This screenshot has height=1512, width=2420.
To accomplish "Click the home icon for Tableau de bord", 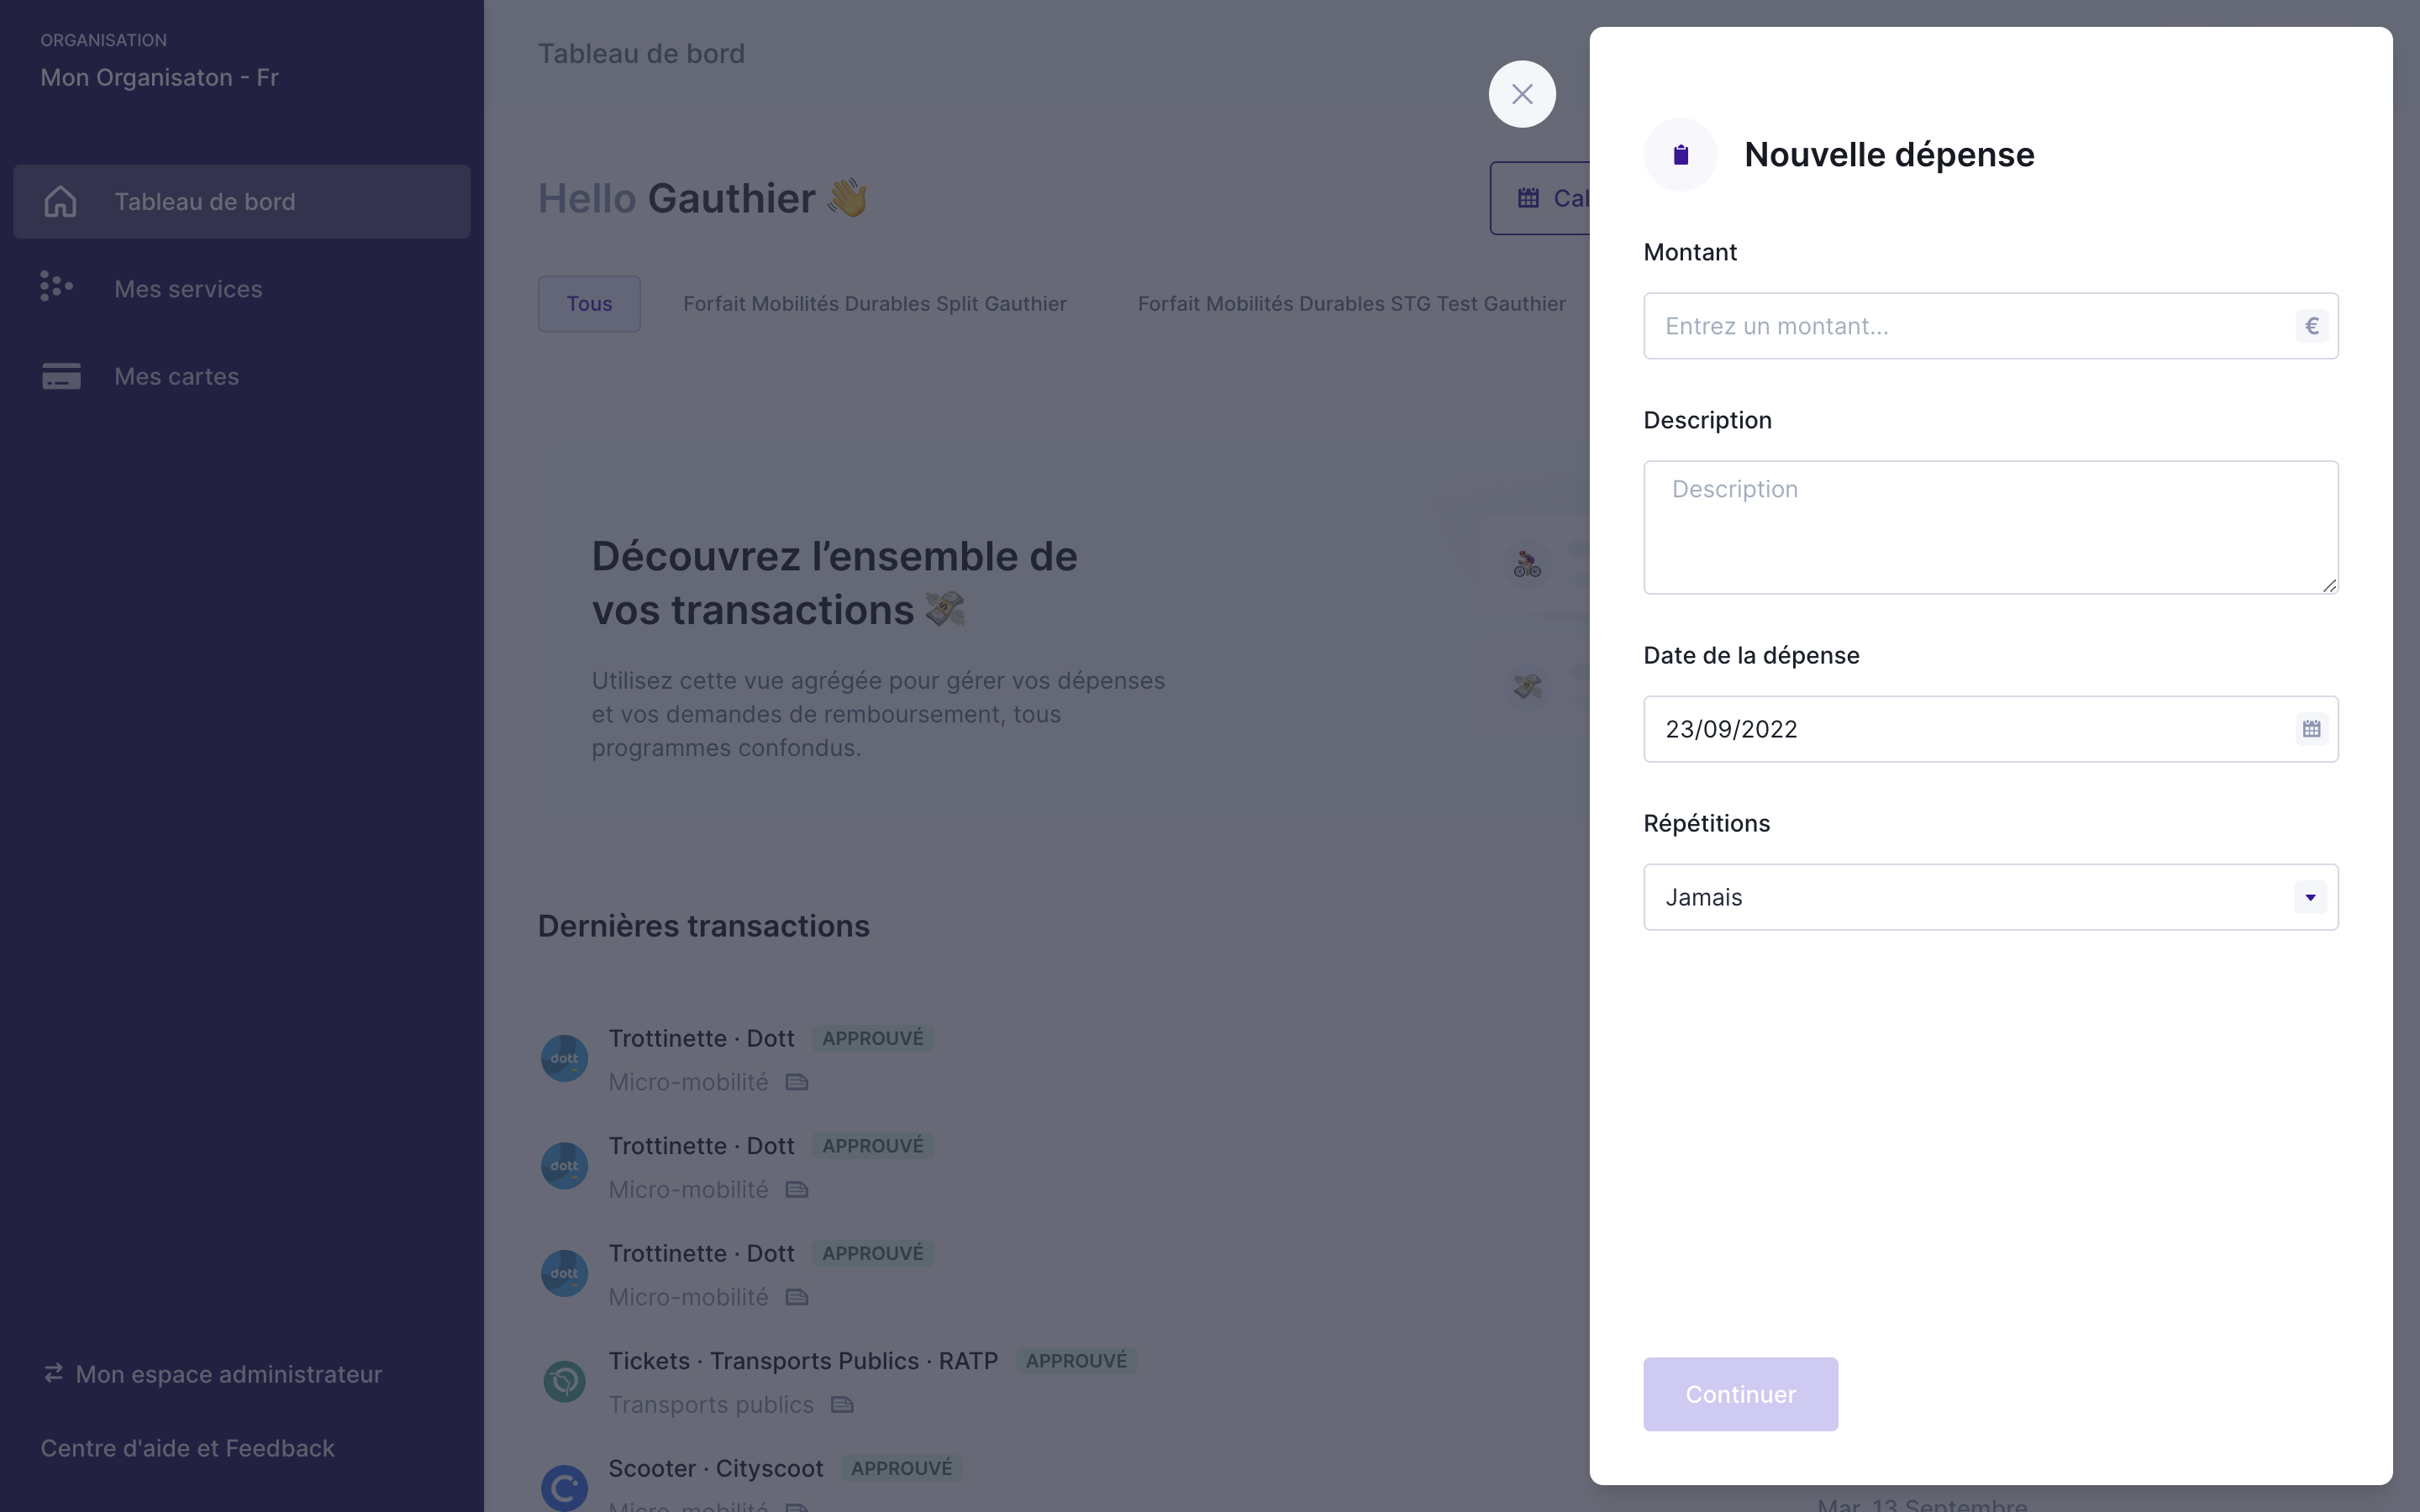I will [x=60, y=201].
